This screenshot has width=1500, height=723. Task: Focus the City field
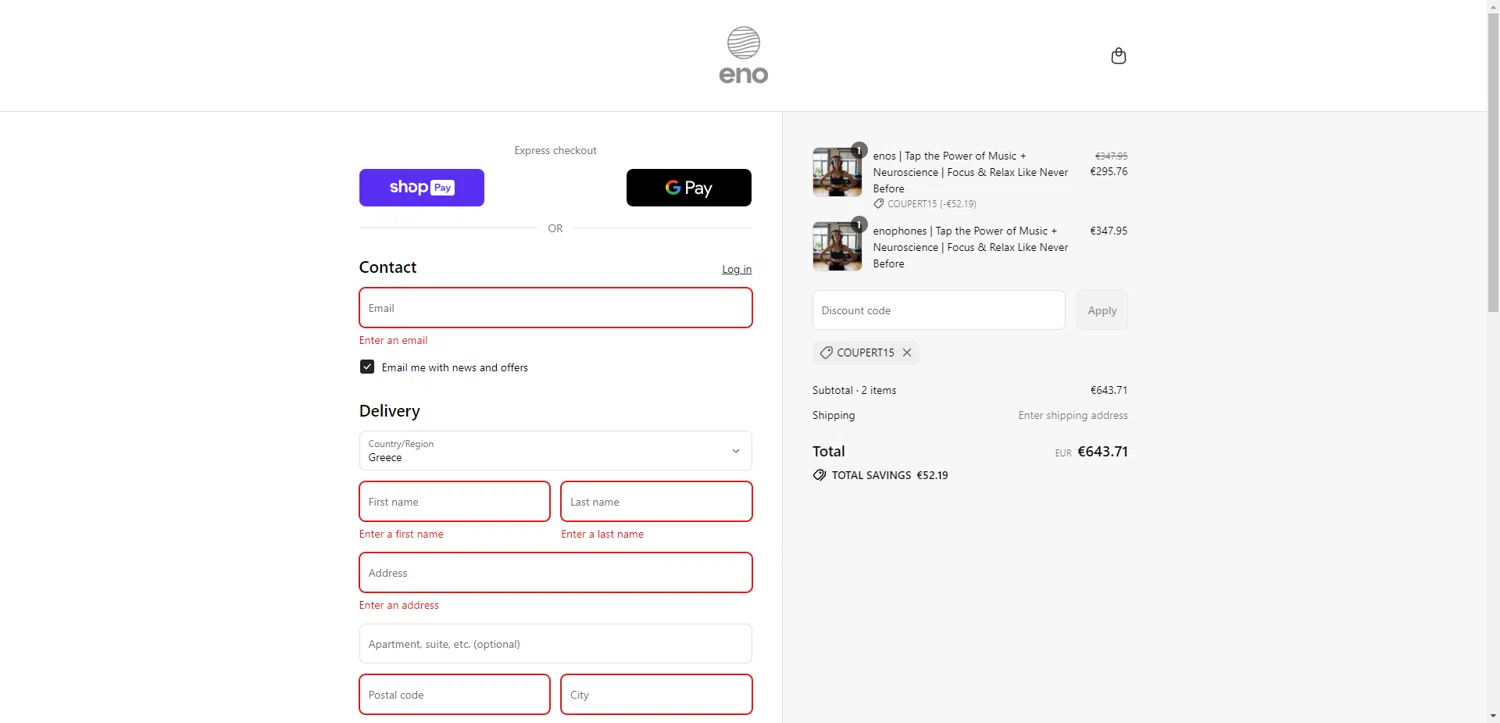click(656, 695)
